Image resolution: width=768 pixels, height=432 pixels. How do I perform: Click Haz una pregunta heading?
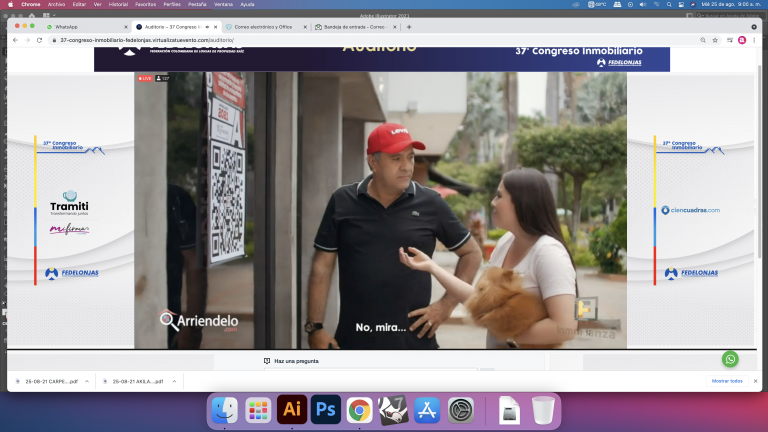point(296,361)
